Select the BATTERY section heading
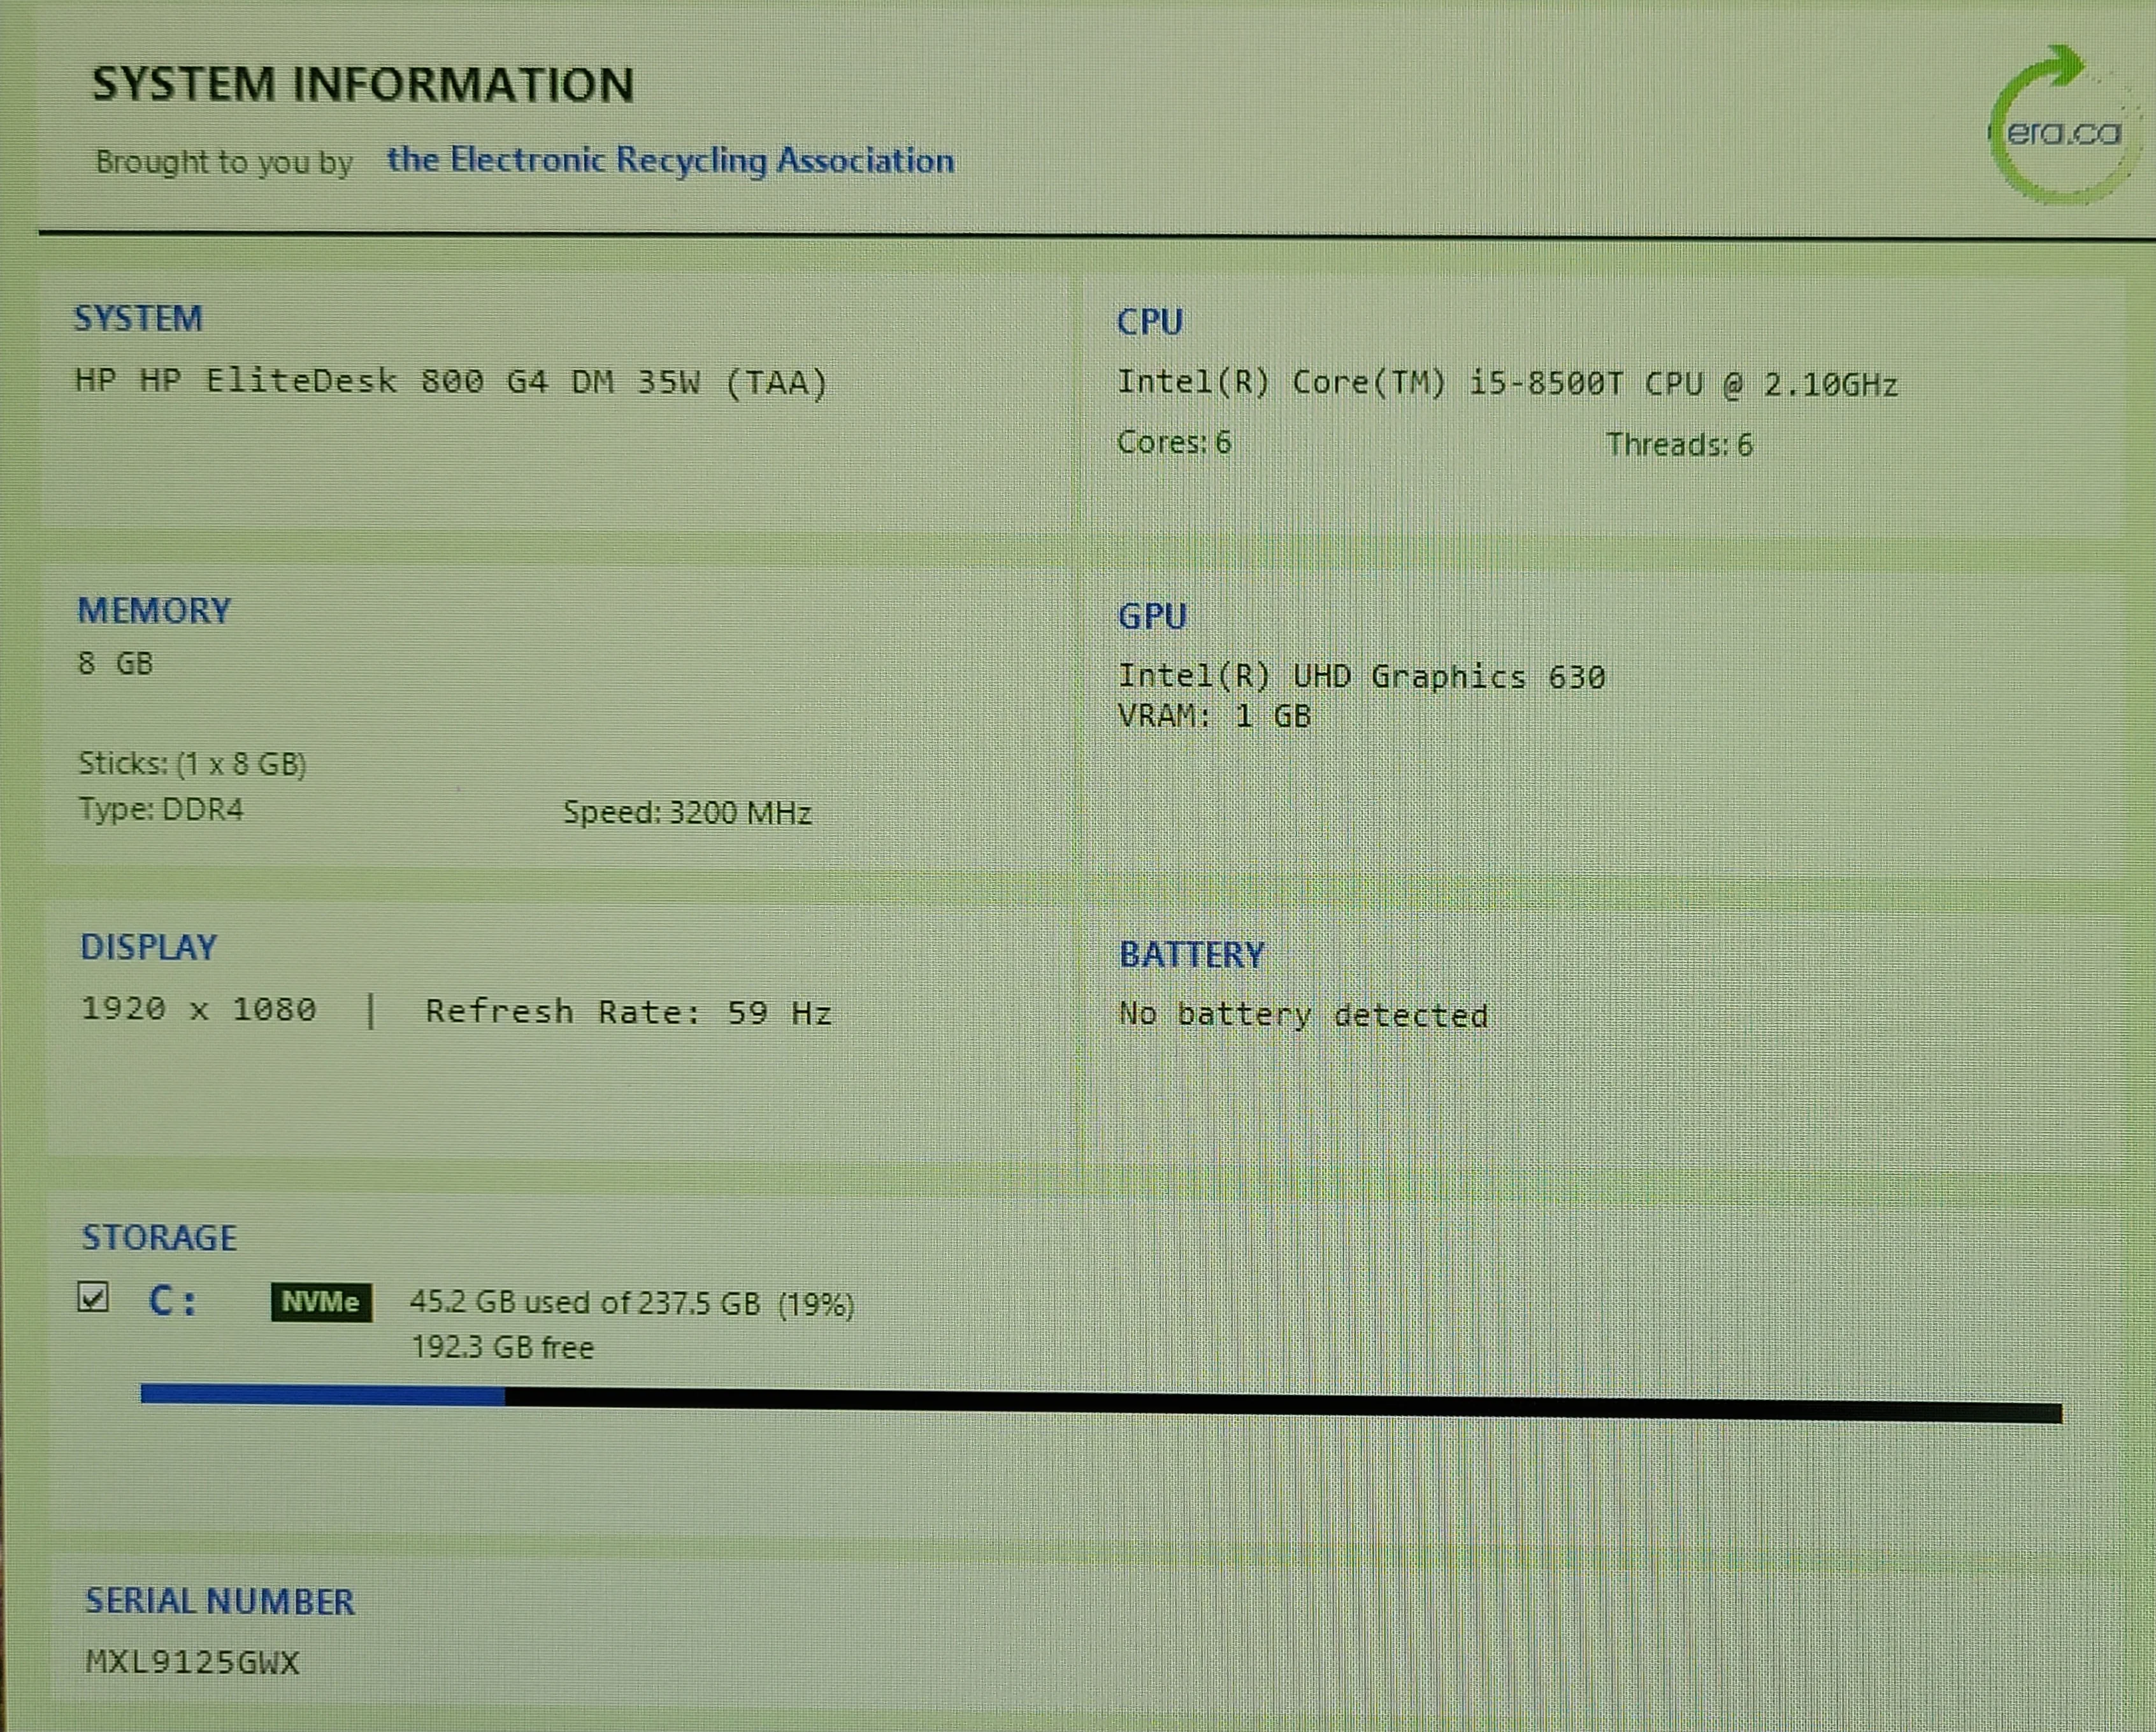Image resolution: width=2156 pixels, height=1732 pixels. coord(1192,955)
